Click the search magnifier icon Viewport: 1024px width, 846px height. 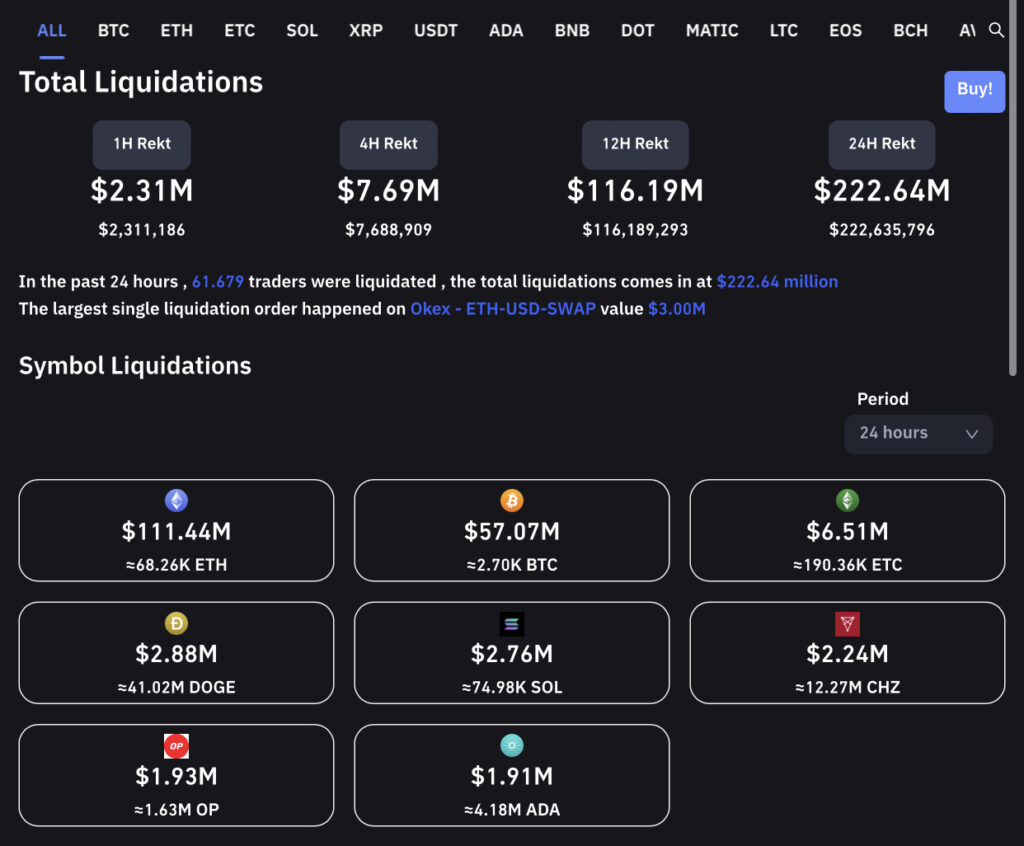pyautogui.click(x=996, y=30)
